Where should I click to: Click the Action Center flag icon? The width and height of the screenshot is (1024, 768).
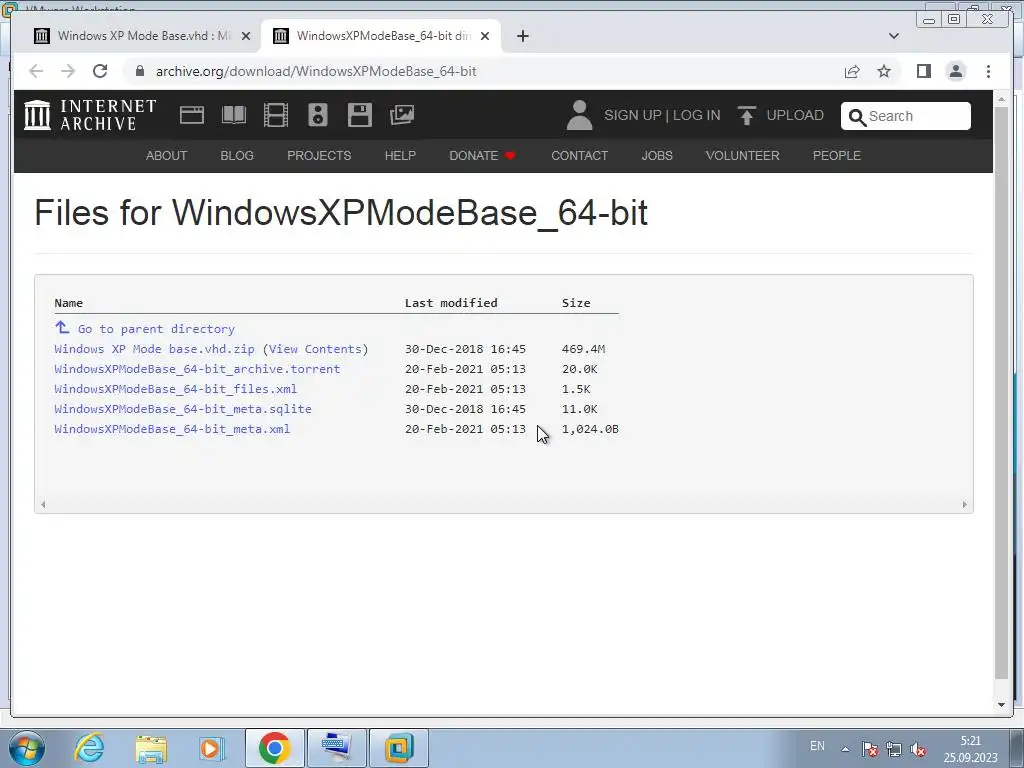869,749
